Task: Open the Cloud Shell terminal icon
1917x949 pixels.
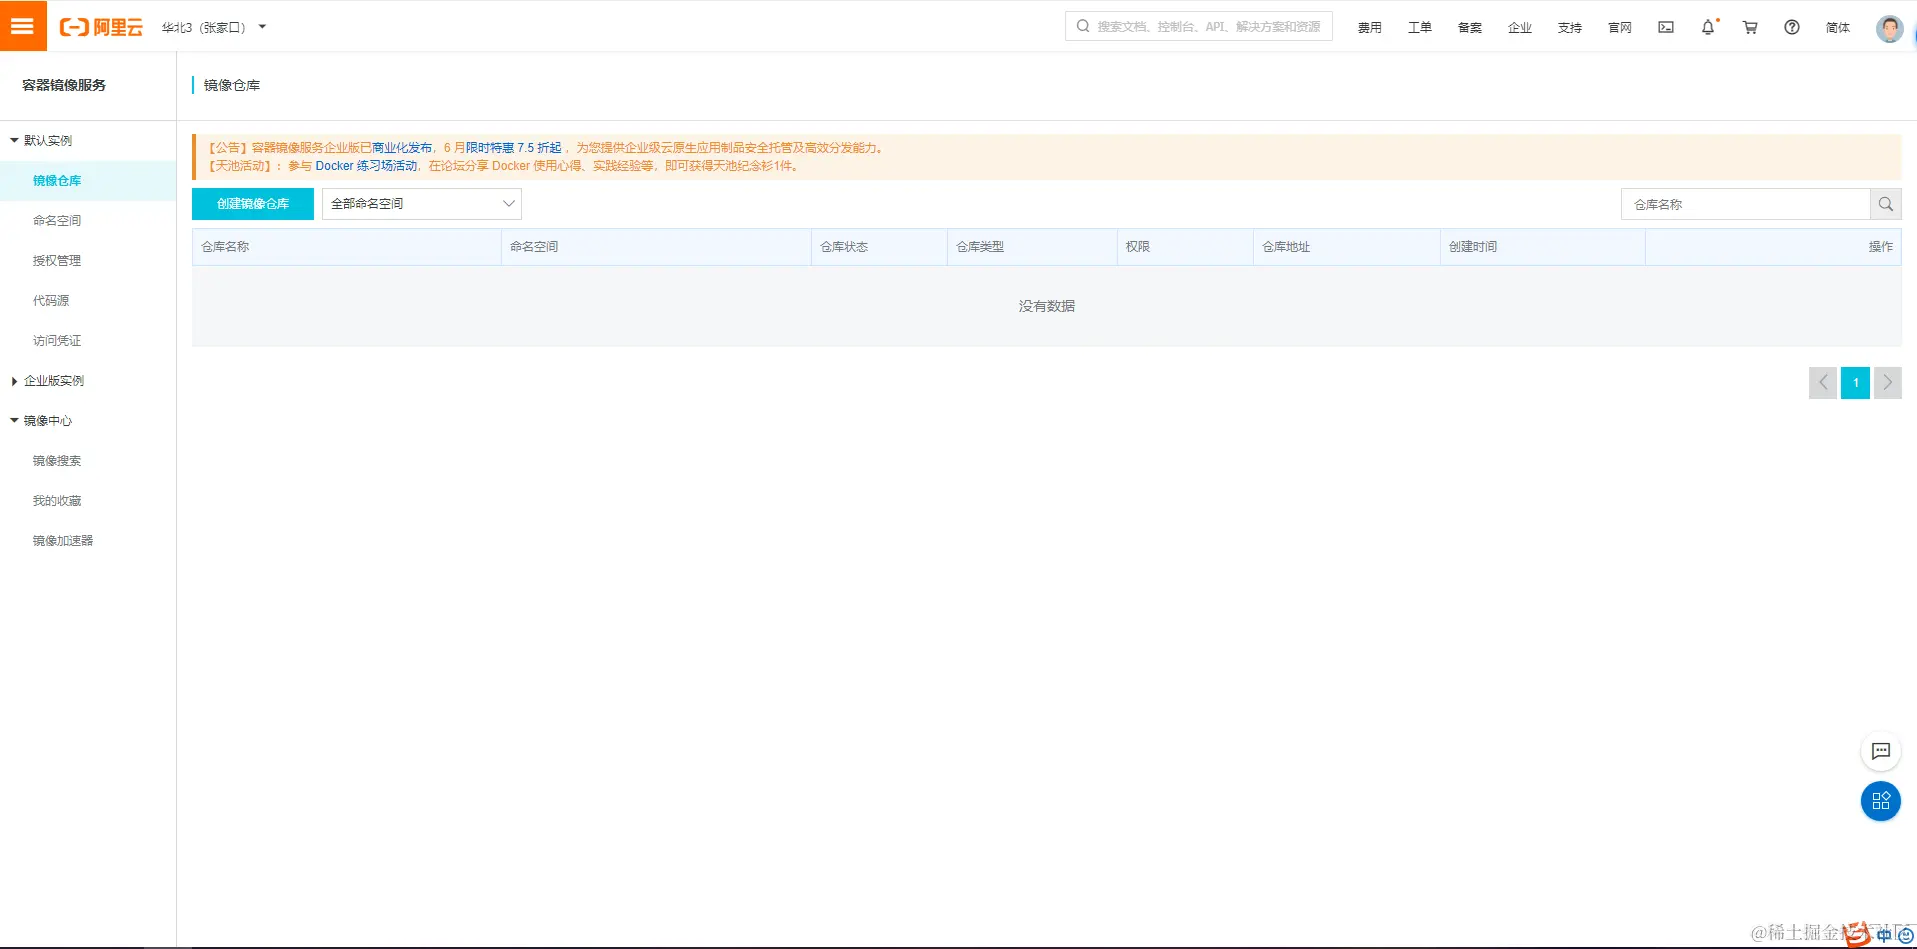Action: 1666,27
